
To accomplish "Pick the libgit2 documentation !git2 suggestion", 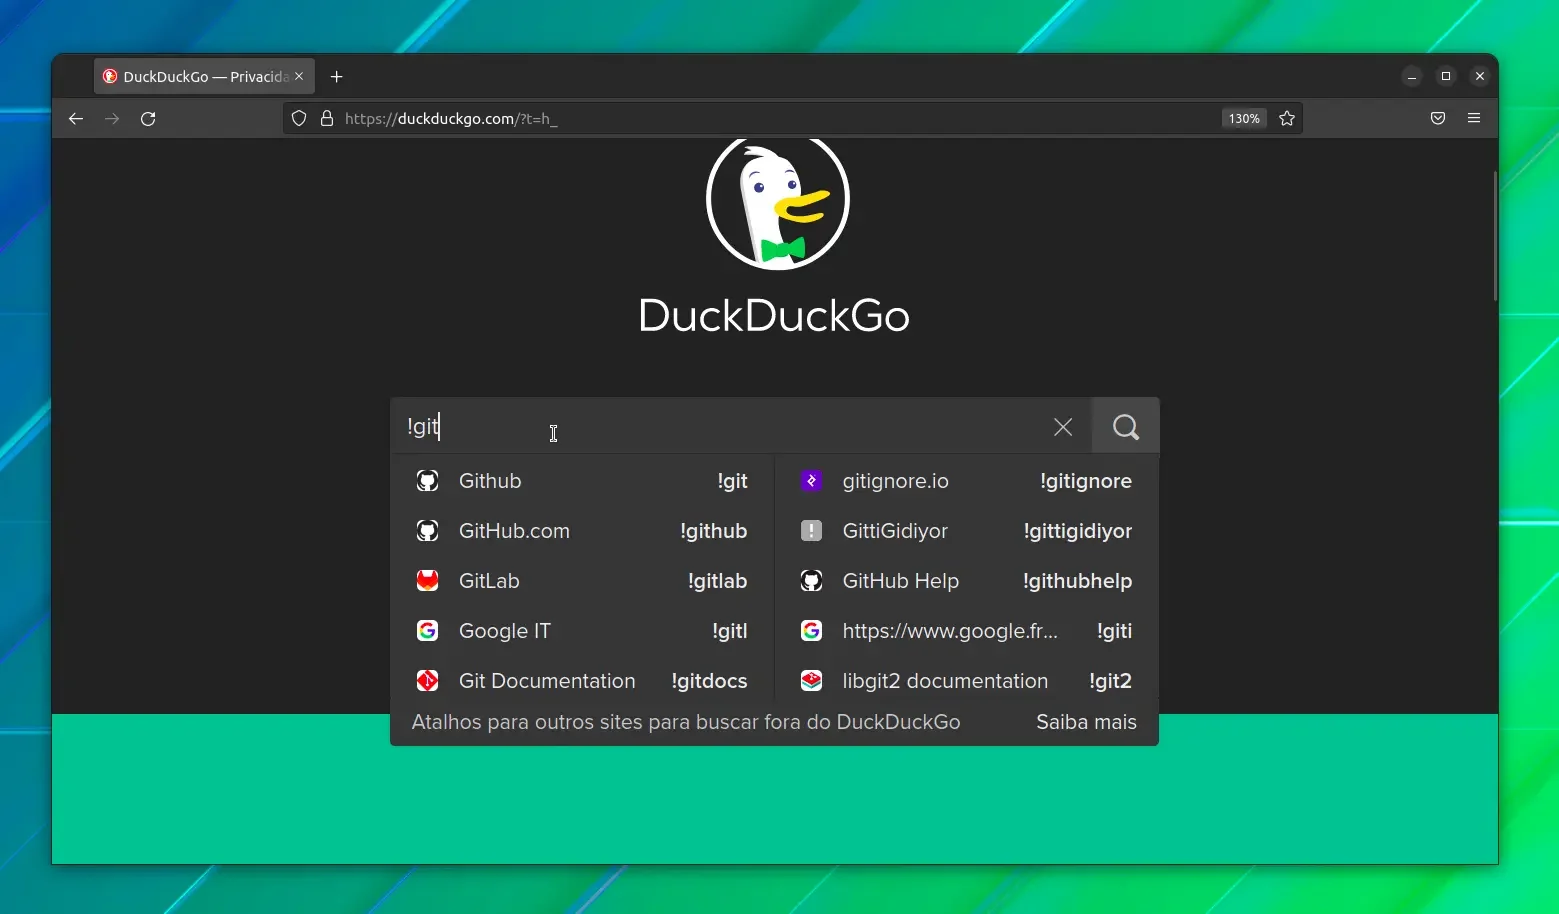I will (x=966, y=681).
